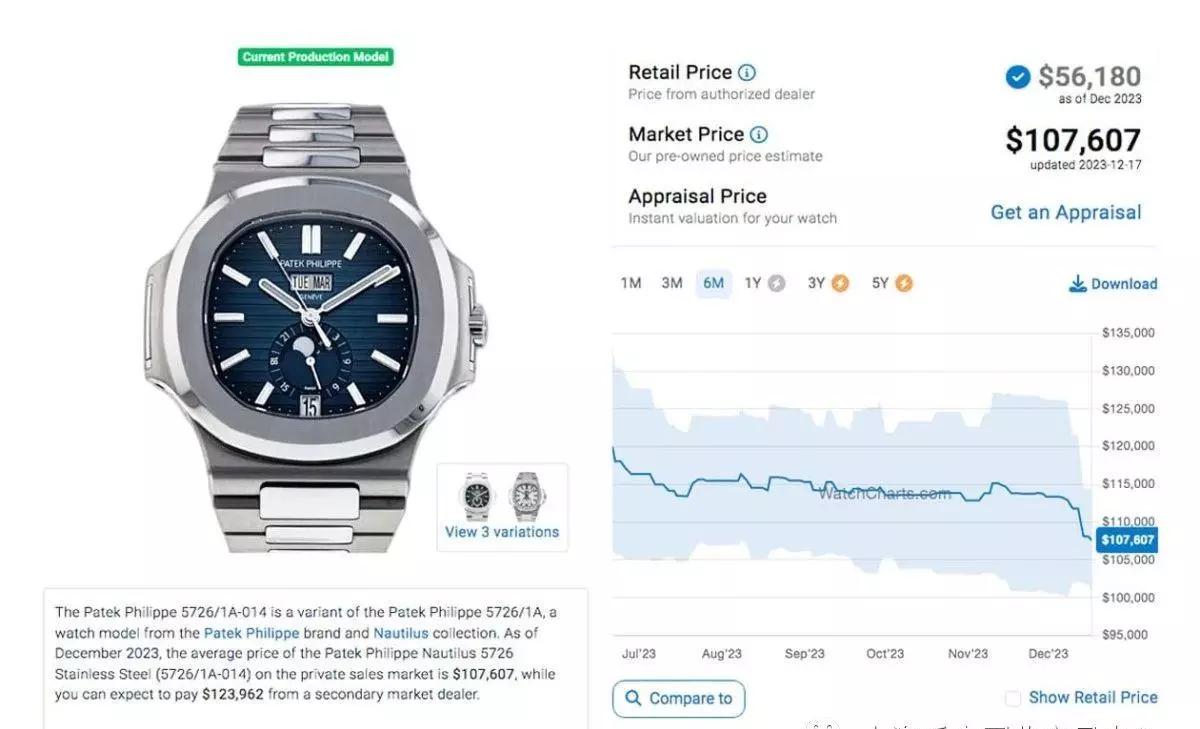Image resolution: width=1200 pixels, height=729 pixels.
Task: Click the Market Price info icon
Action: click(759, 135)
